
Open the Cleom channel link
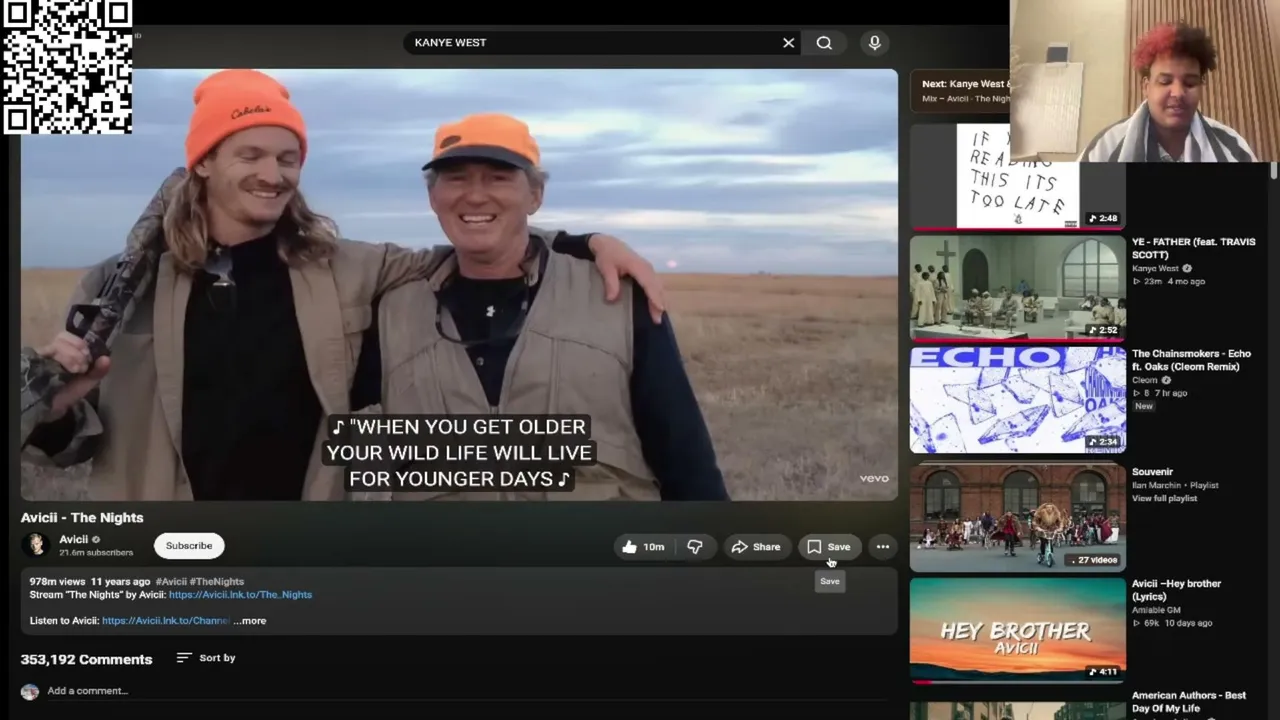(x=1145, y=381)
